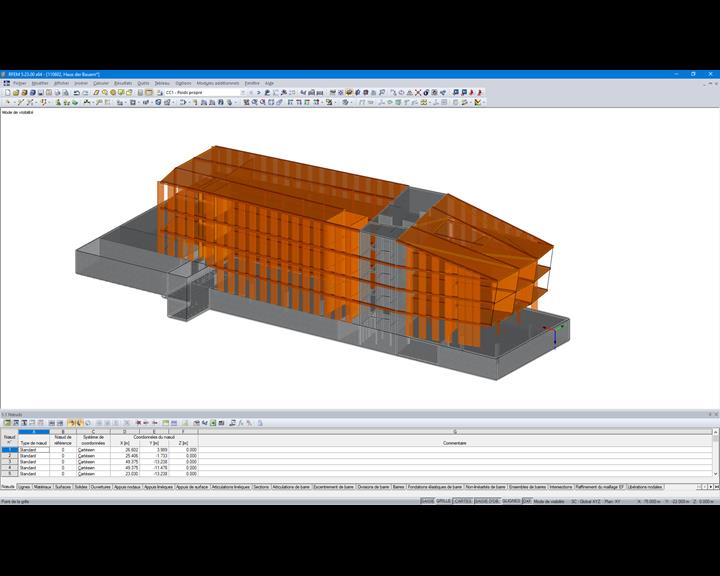Screen dimensions: 720x576
Task: Click the New model icon
Action: point(7,92)
